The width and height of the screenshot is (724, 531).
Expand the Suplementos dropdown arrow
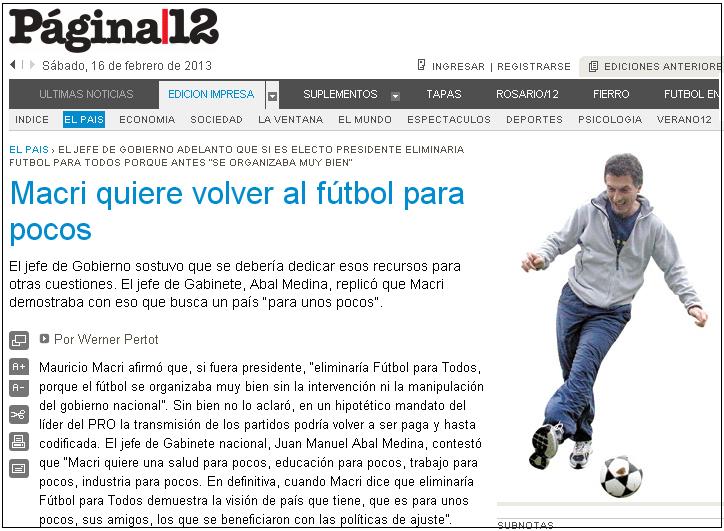click(x=395, y=96)
